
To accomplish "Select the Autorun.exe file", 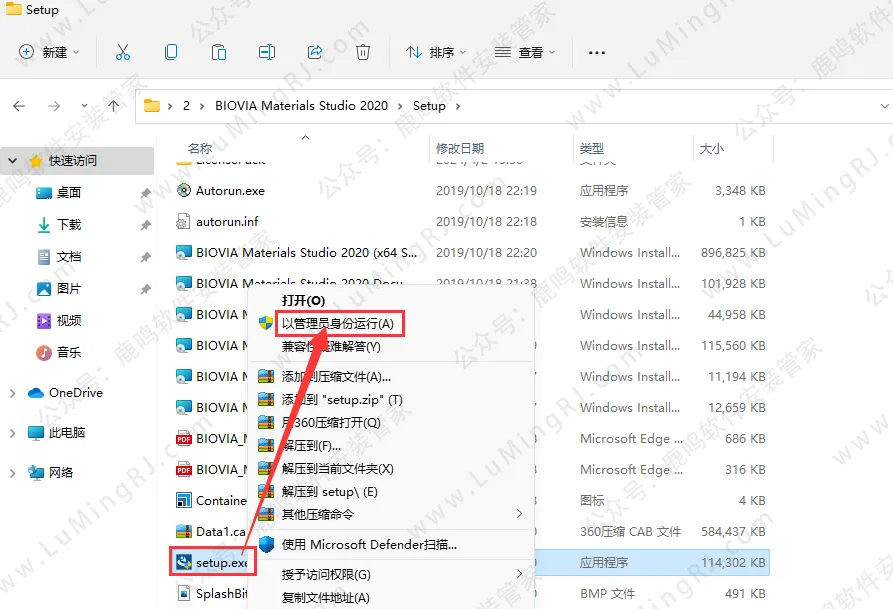I will coord(230,190).
